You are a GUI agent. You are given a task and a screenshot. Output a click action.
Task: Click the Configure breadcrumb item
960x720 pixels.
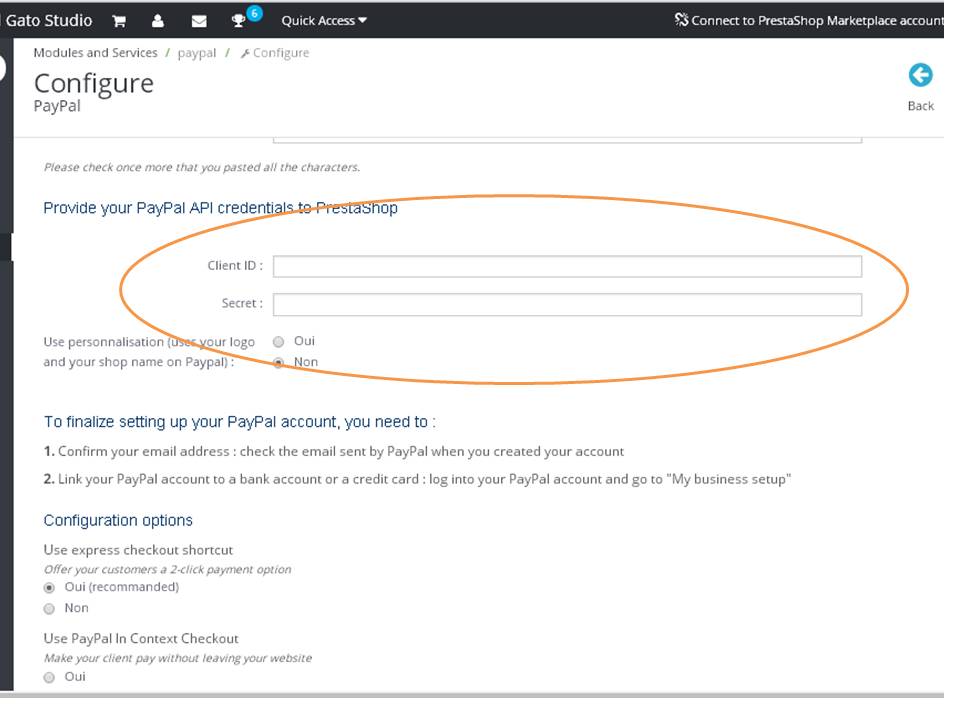(276, 53)
